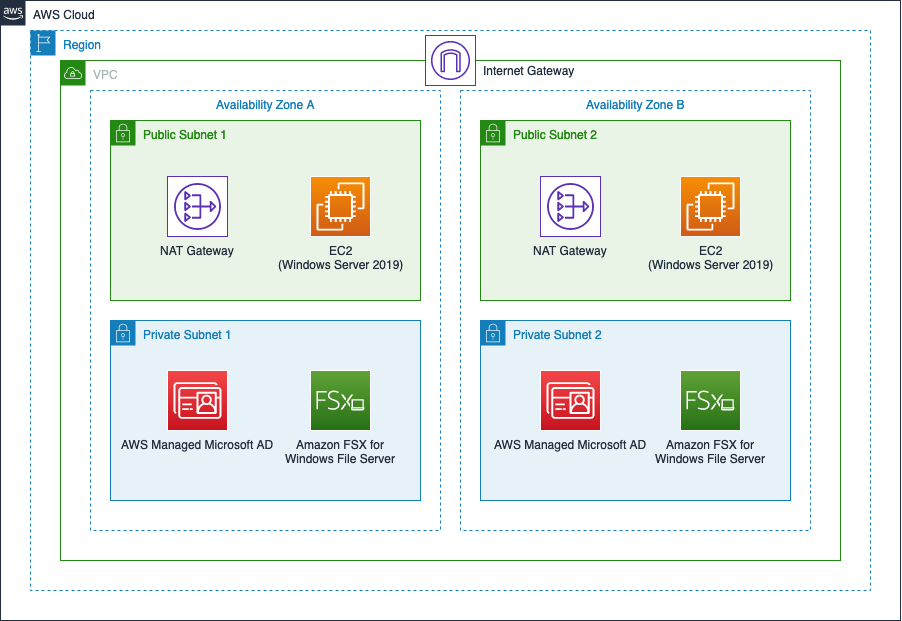The height and width of the screenshot is (621, 902).
Task: Click the green VPC cloud icon
Action: 72,74
